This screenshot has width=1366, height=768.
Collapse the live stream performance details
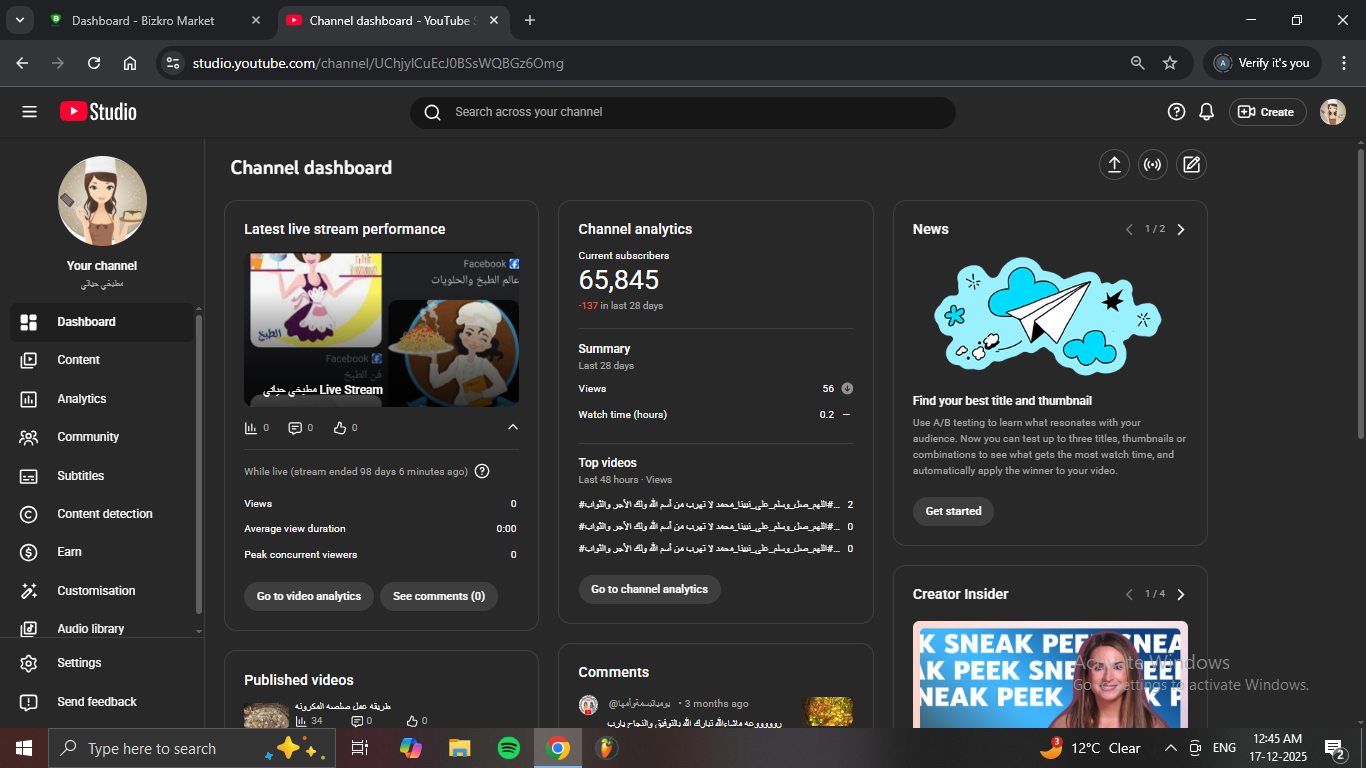coord(513,428)
